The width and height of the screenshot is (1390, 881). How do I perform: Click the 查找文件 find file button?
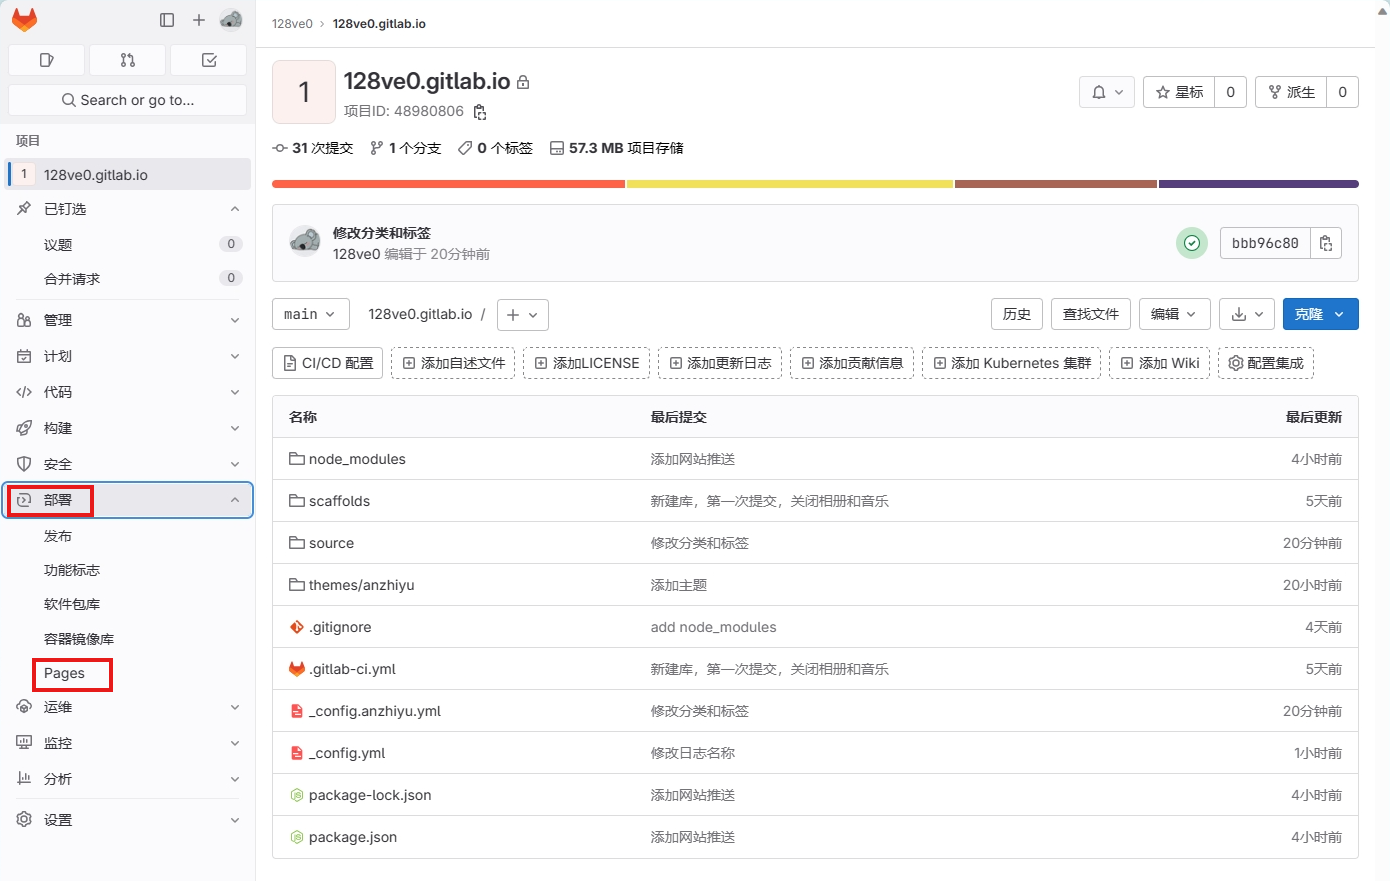[x=1091, y=314]
